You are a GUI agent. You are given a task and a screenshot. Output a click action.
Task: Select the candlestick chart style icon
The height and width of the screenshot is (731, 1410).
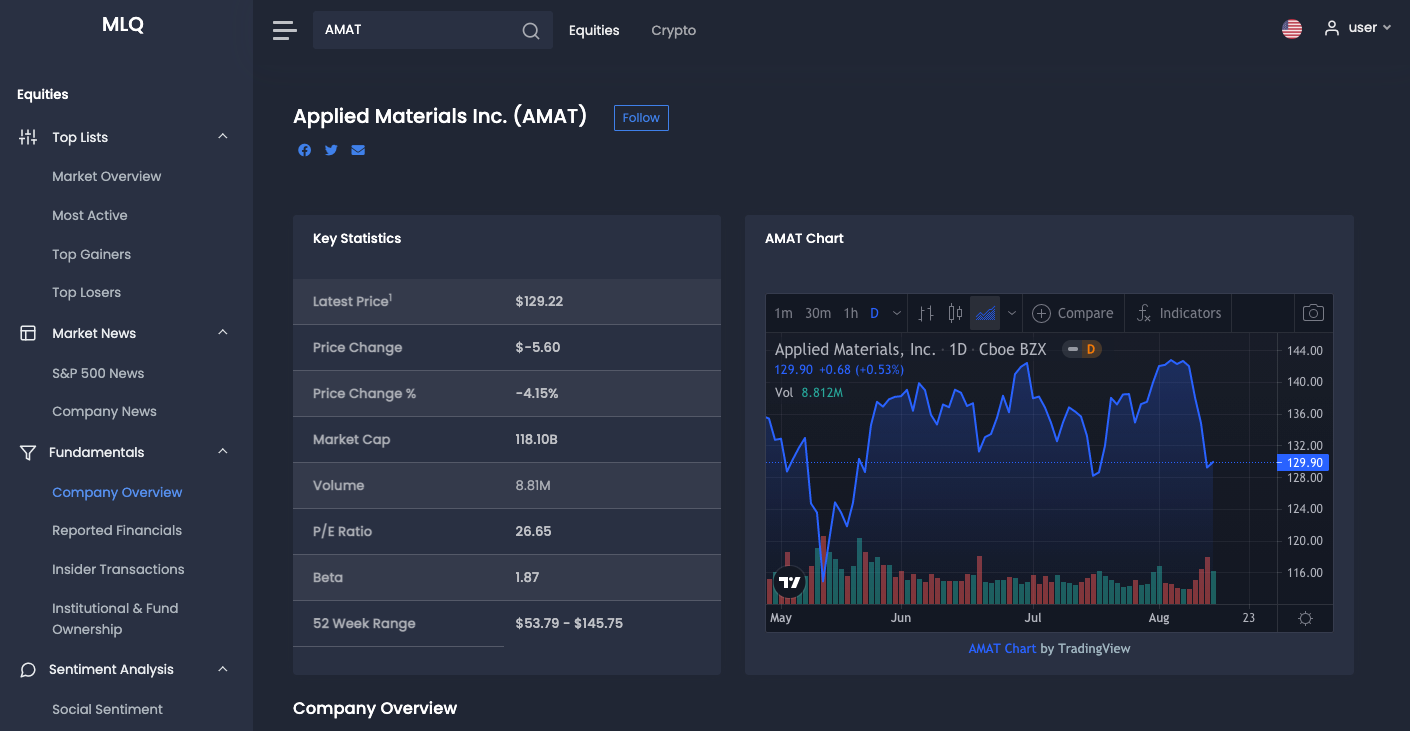pos(955,313)
